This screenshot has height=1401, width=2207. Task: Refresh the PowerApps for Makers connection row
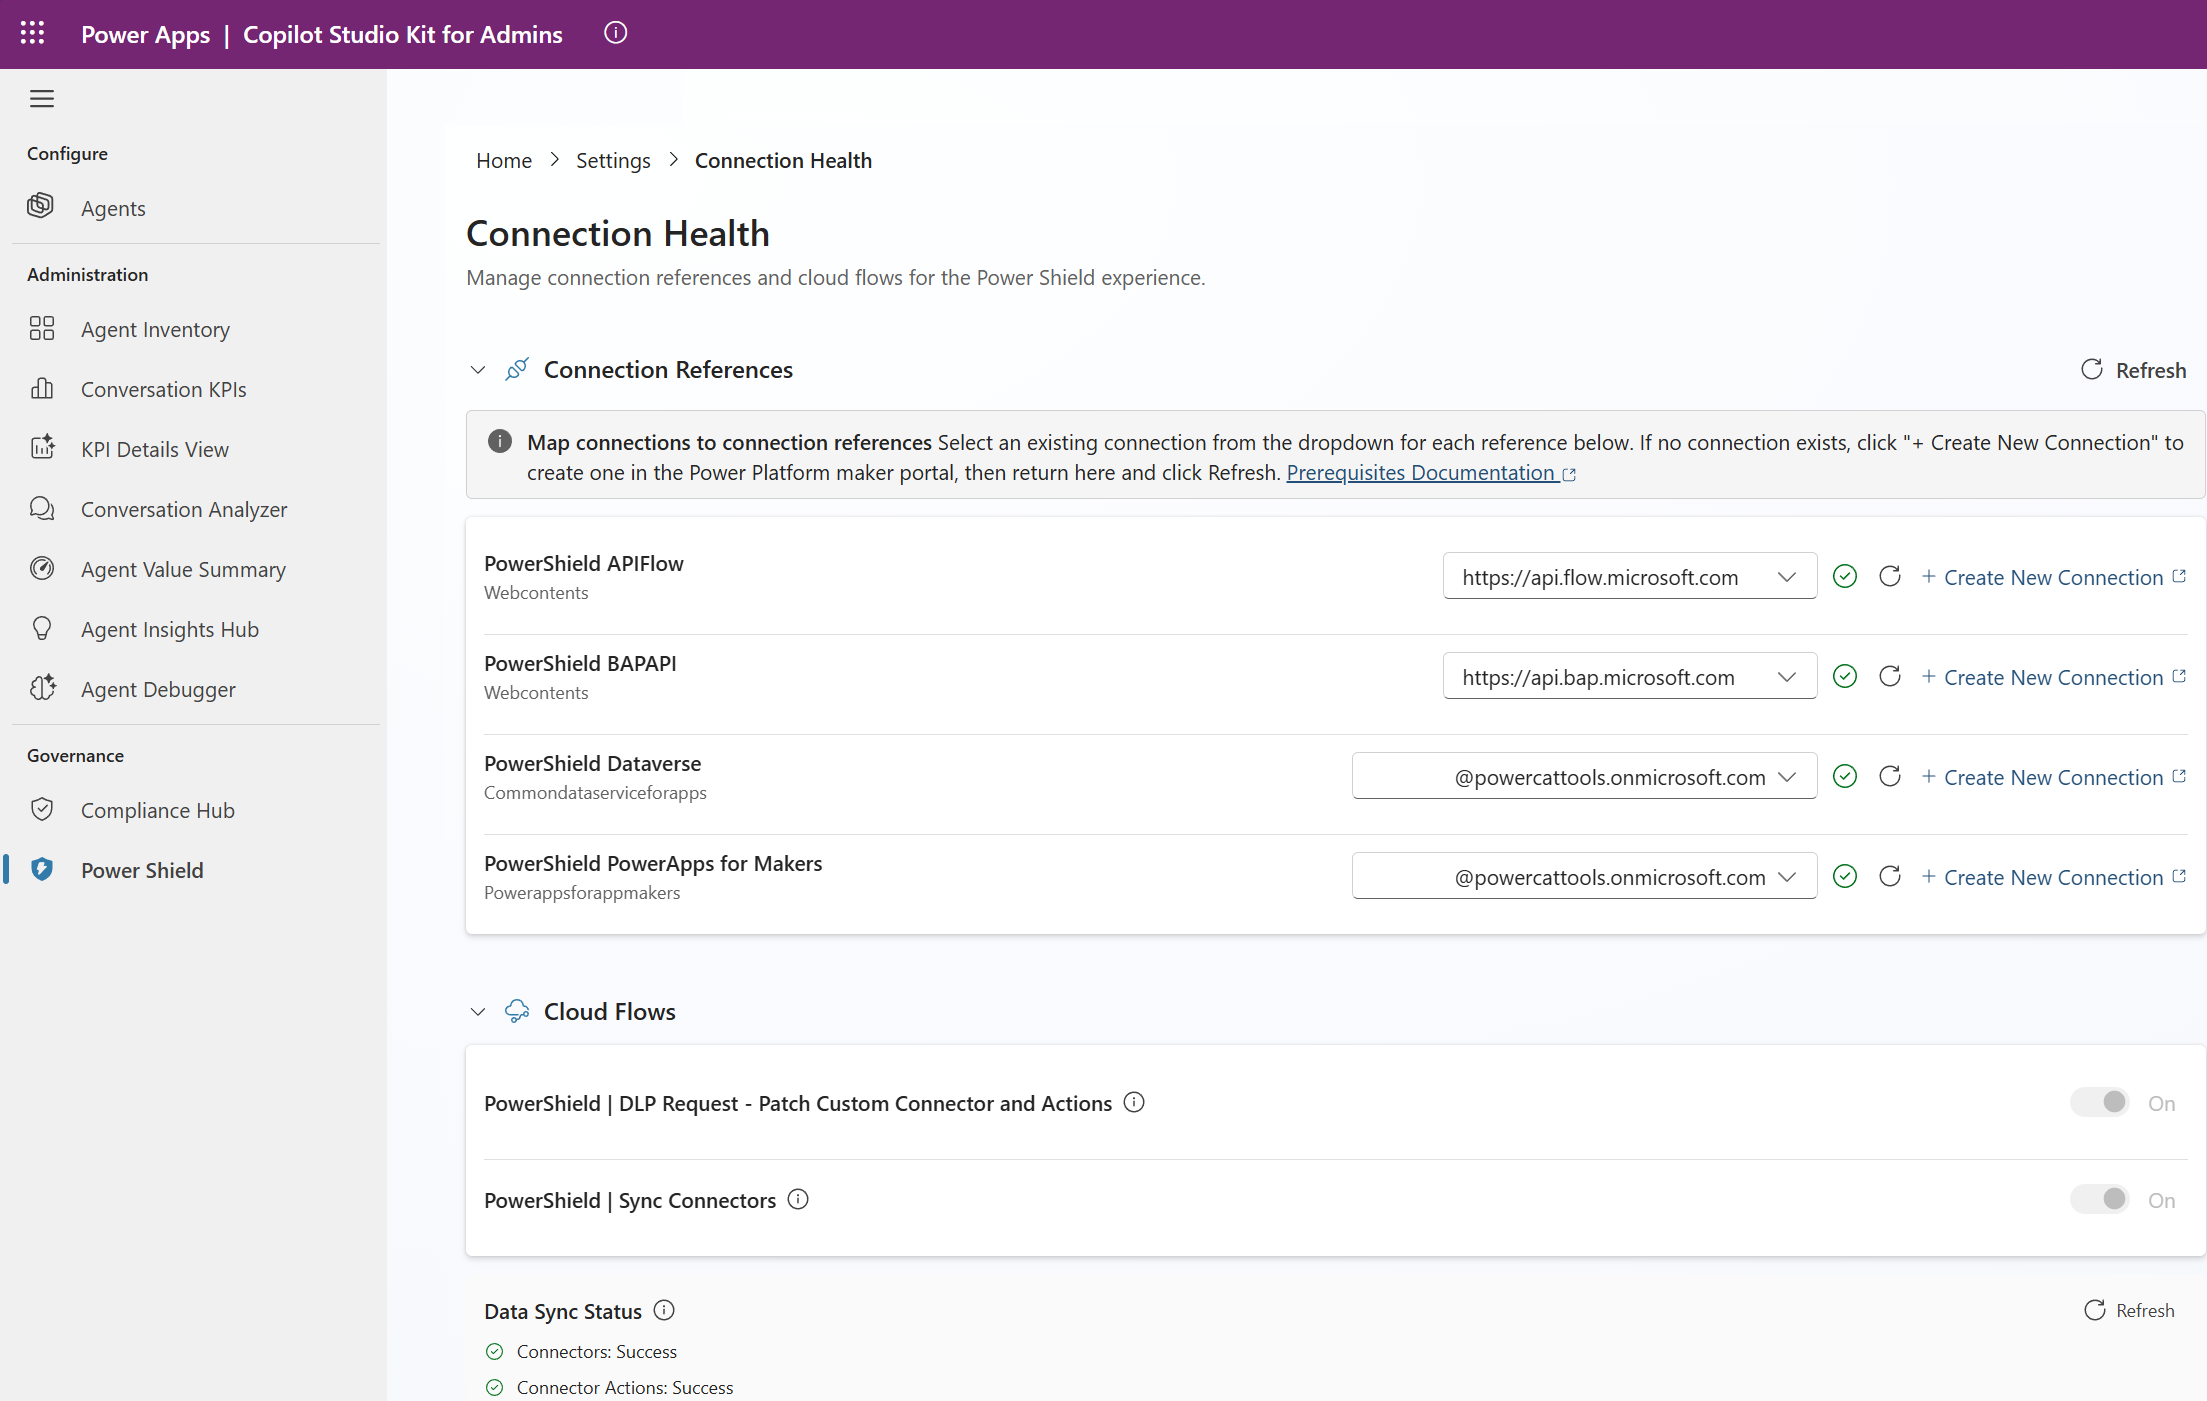pos(1890,876)
